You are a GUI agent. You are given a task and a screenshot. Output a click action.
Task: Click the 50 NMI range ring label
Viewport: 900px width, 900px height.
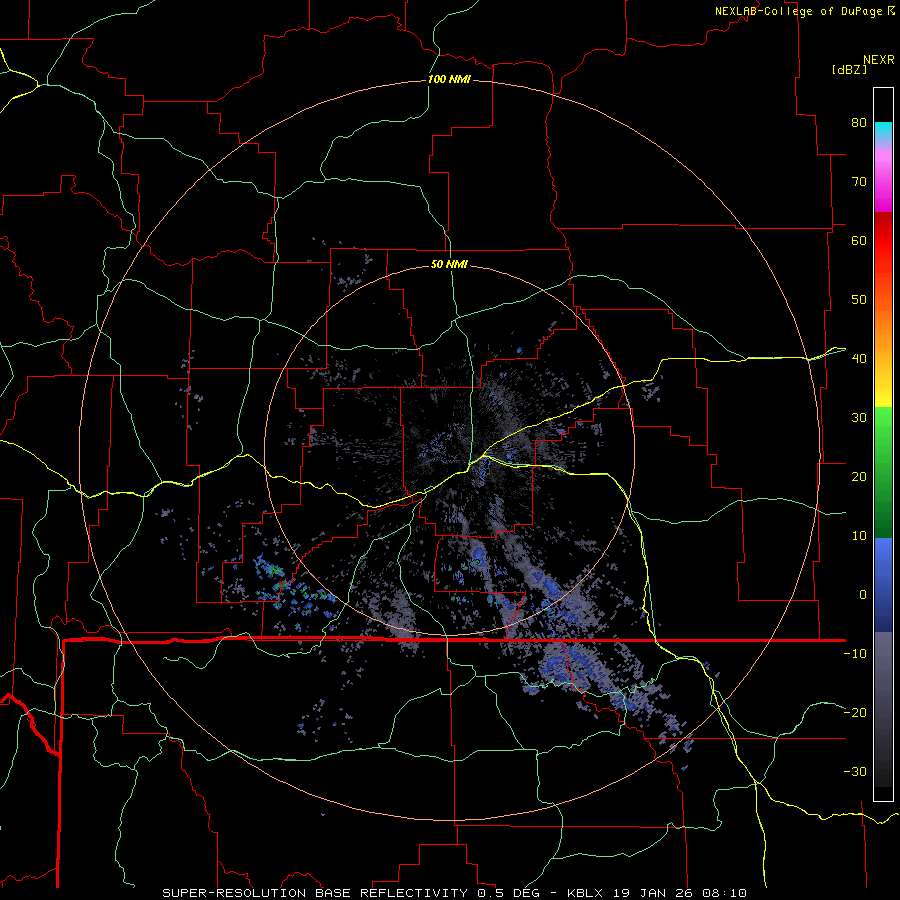[x=449, y=264]
